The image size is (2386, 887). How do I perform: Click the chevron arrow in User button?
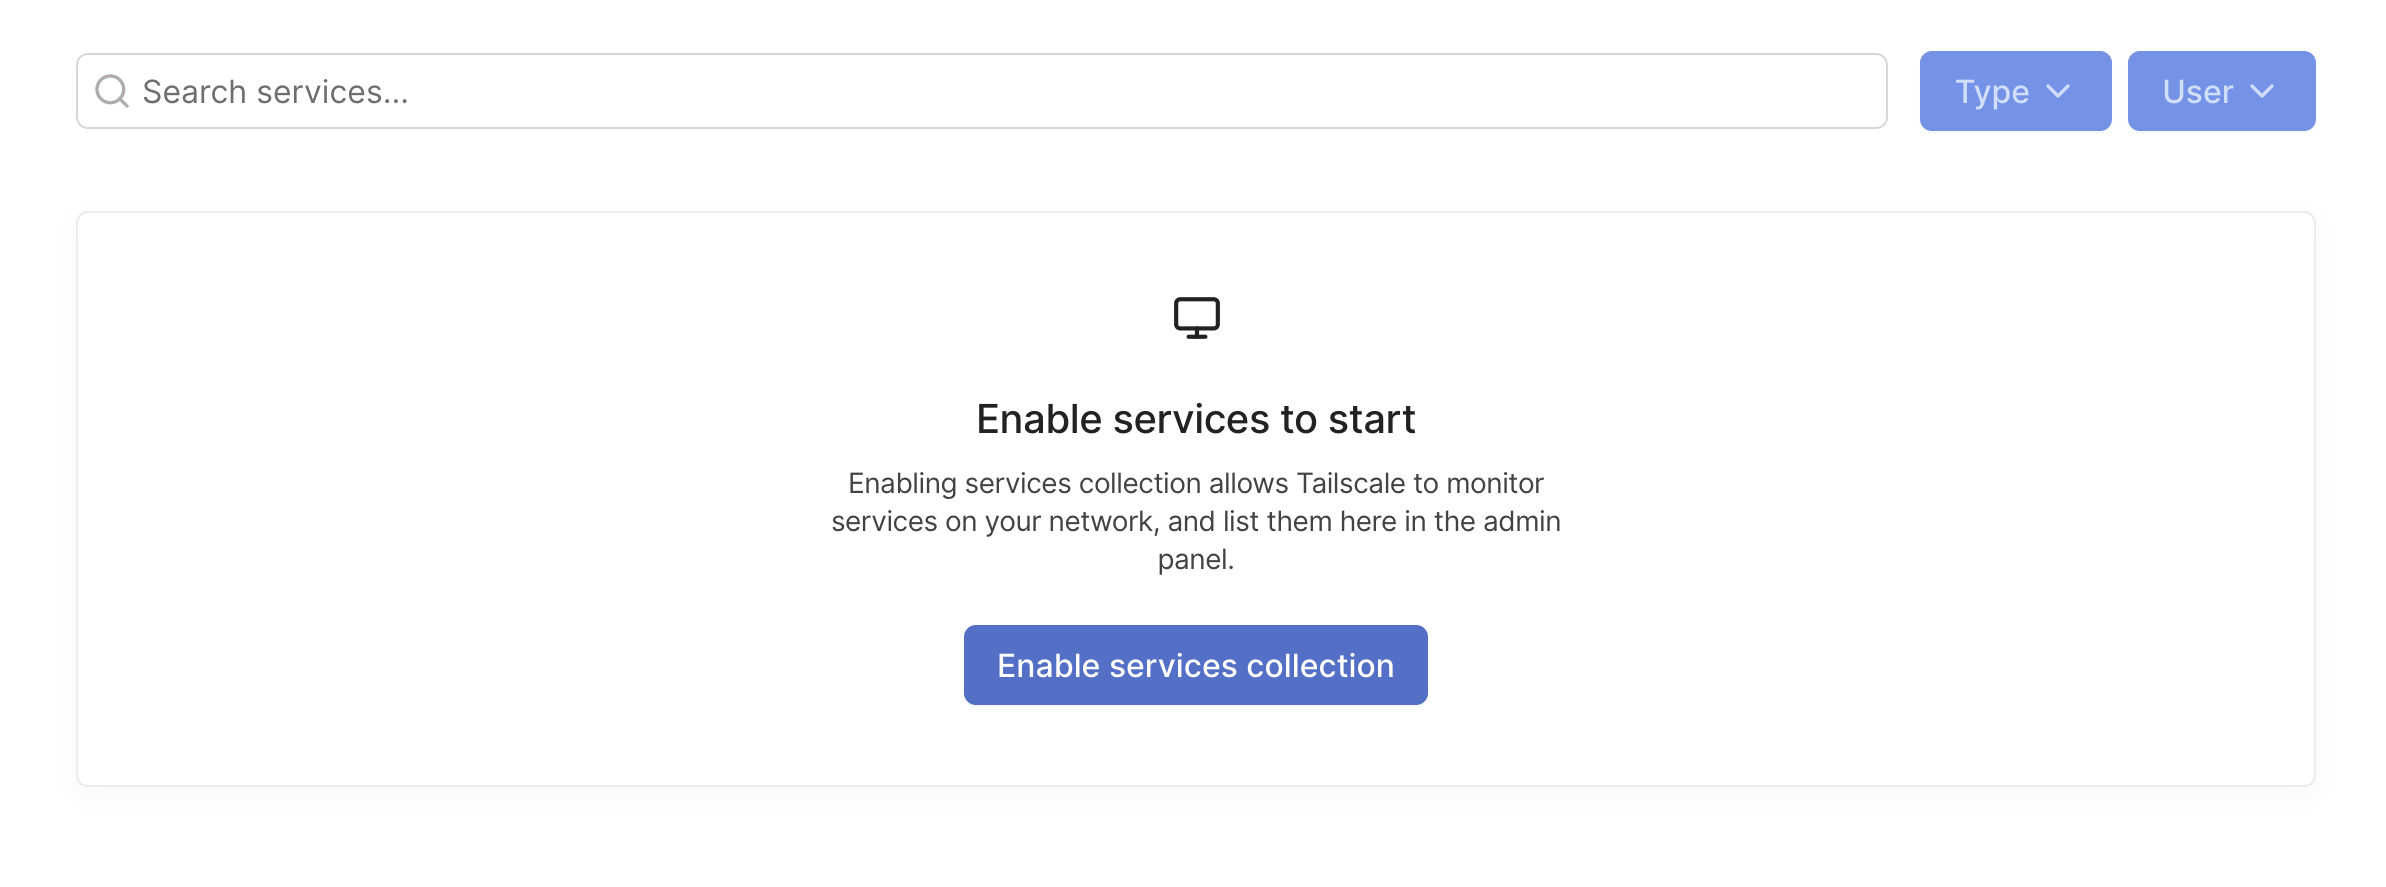tap(2262, 91)
